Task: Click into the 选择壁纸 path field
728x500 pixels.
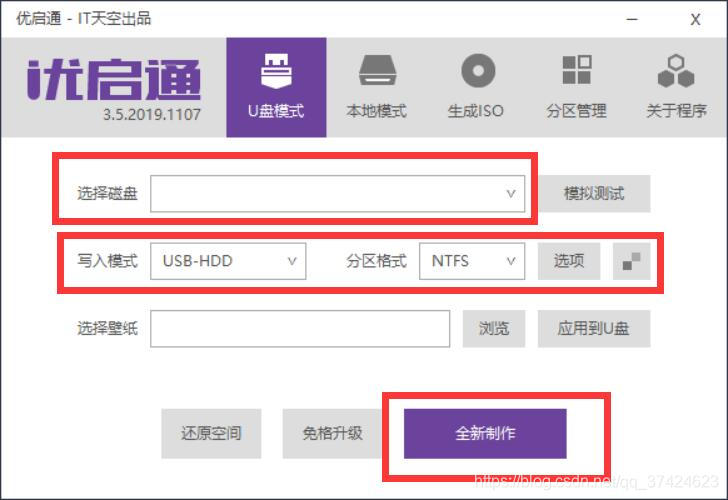Action: click(x=300, y=329)
